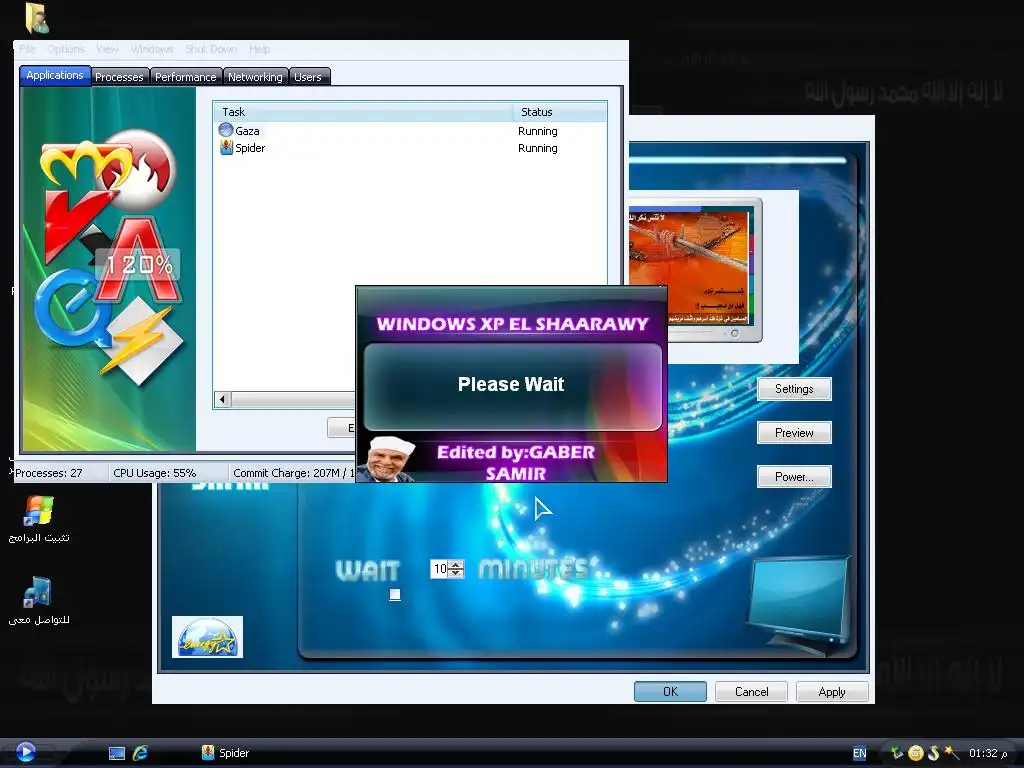Select Spider task row

tap(410, 148)
